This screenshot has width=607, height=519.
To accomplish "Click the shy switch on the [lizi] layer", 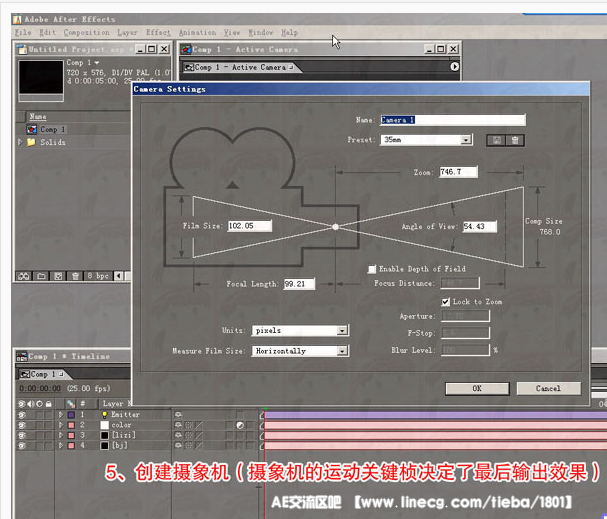I will [x=178, y=435].
